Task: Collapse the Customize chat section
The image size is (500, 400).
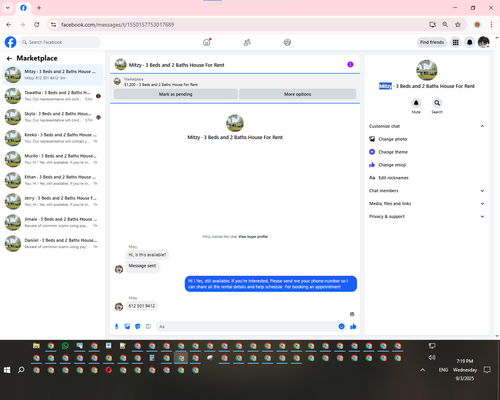Action: pyautogui.click(x=426, y=126)
